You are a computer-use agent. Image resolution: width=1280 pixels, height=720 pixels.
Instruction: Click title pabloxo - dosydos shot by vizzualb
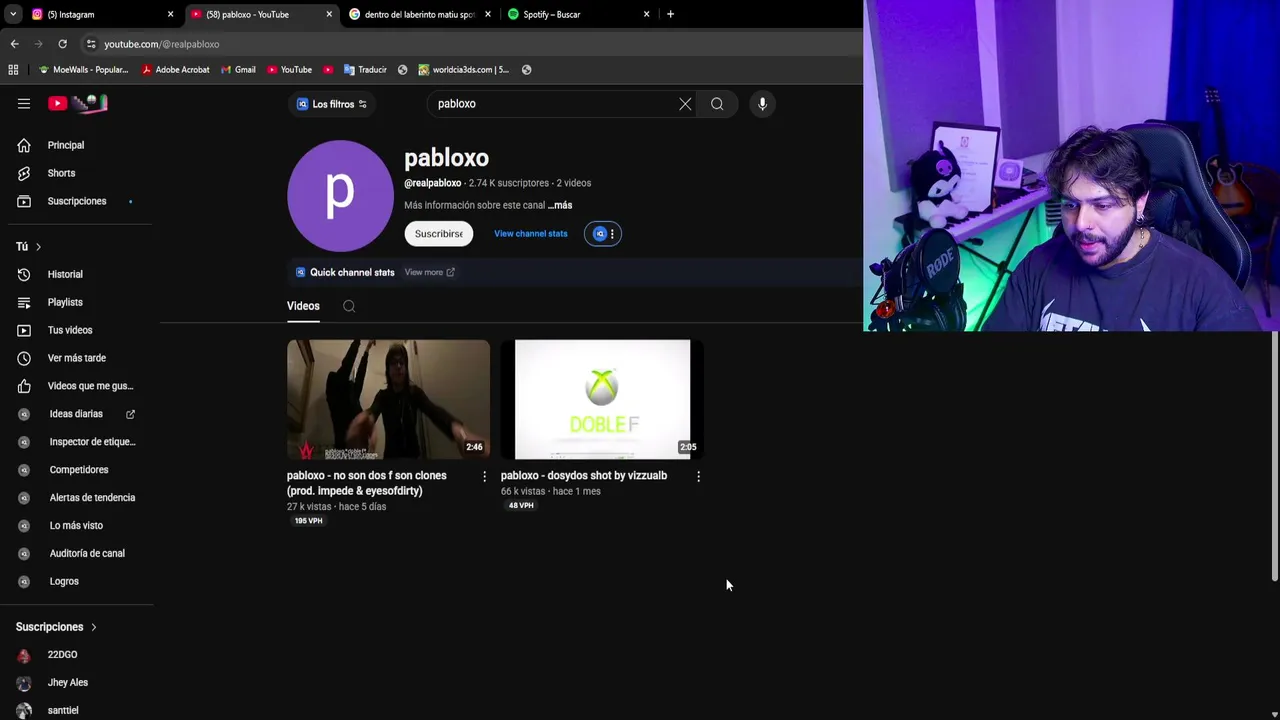tap(584, 476)
